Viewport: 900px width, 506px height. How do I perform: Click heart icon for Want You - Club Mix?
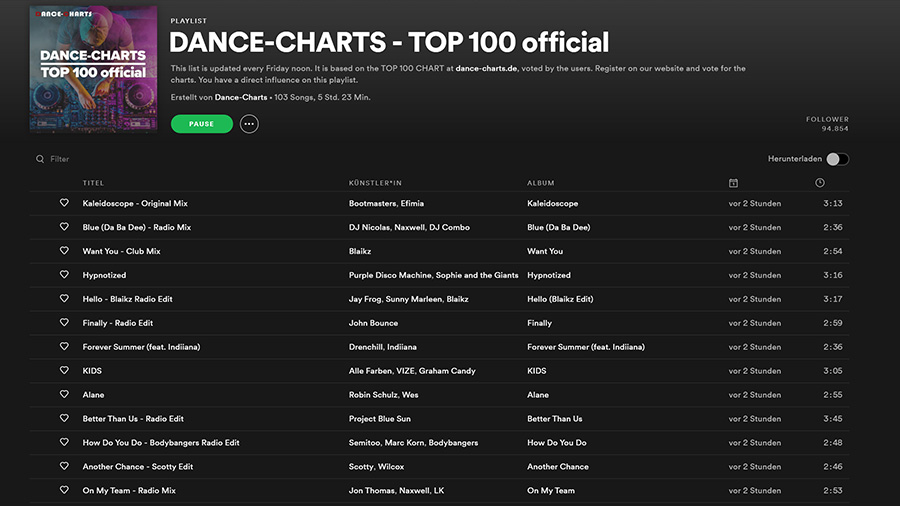64,251
